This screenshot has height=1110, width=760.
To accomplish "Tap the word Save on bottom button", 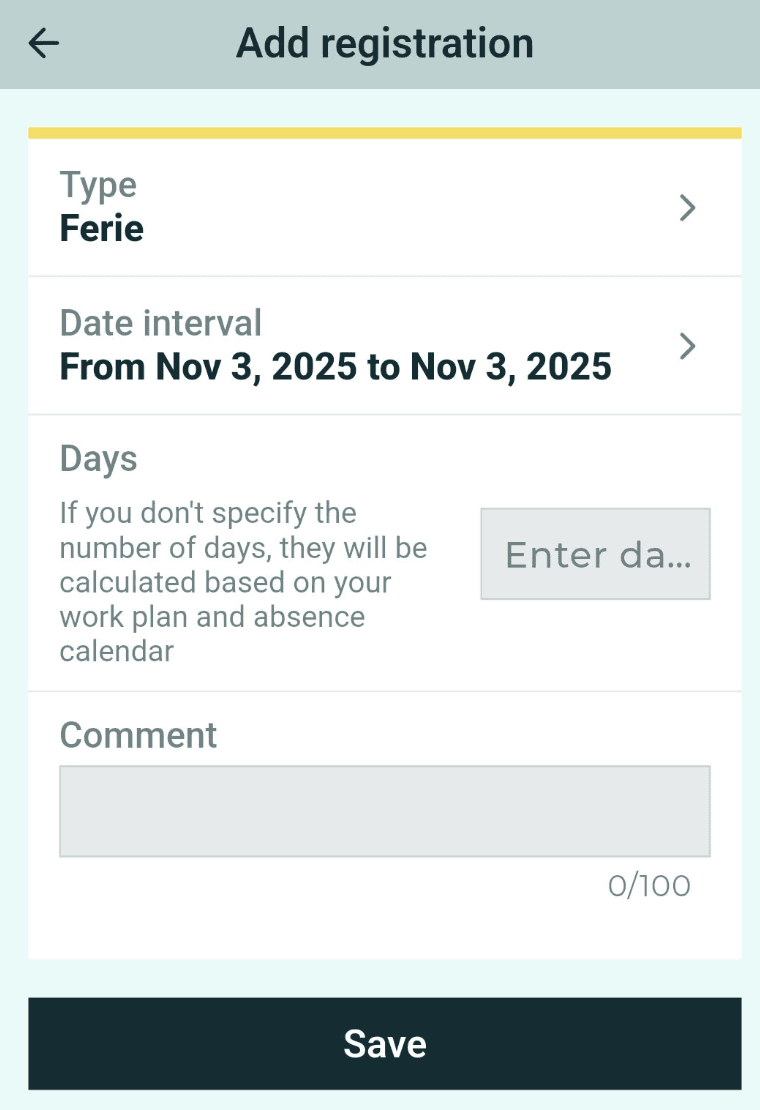I will [385, 1043].
